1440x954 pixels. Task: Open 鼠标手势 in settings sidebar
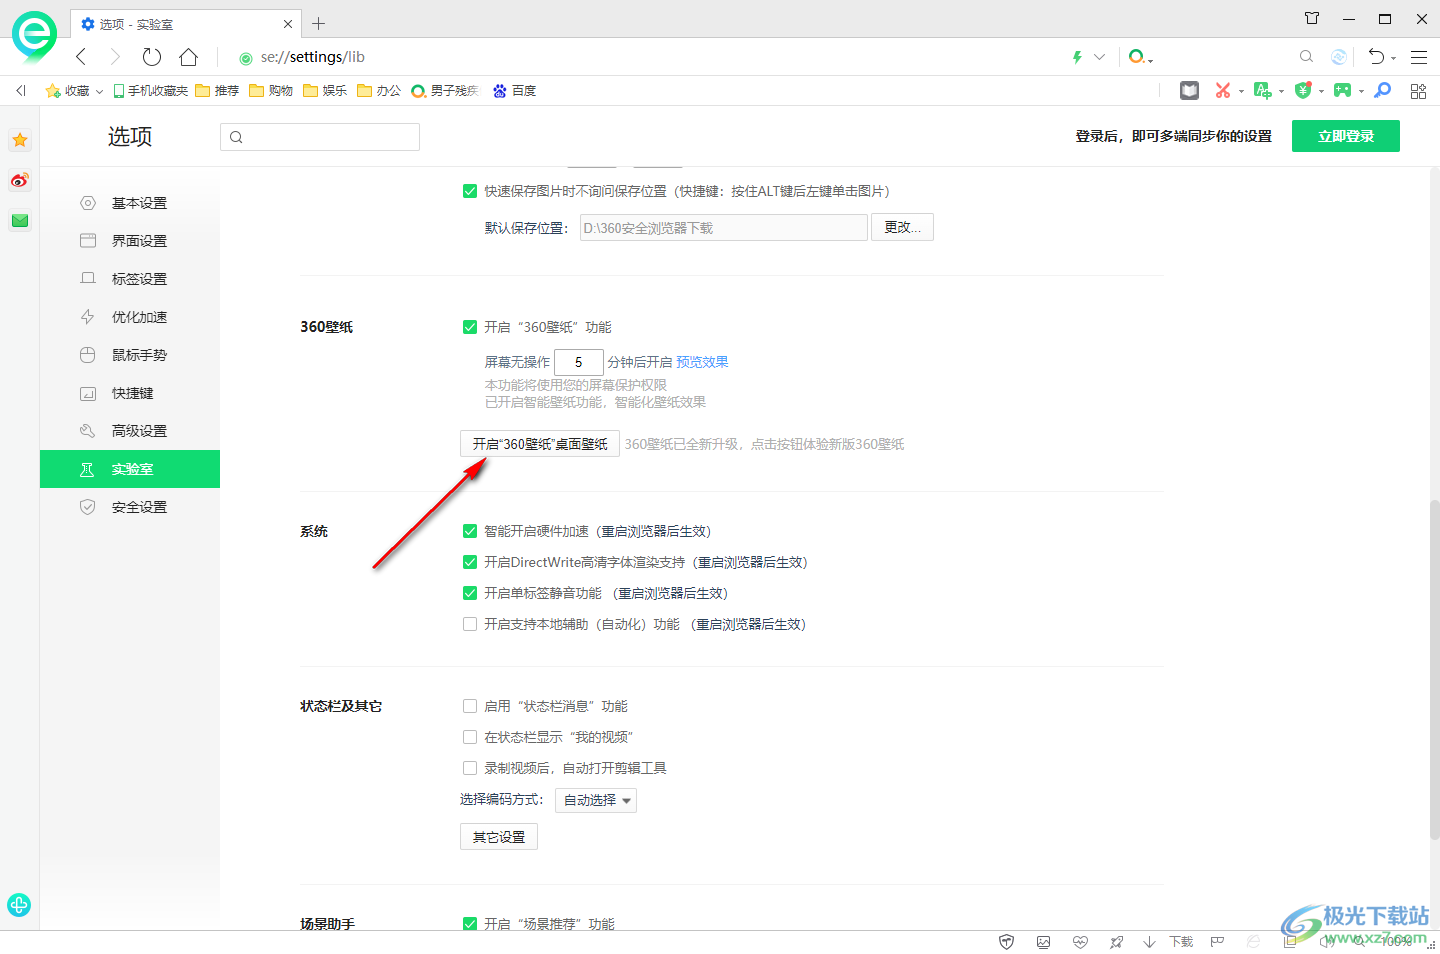tap(130, 355)
